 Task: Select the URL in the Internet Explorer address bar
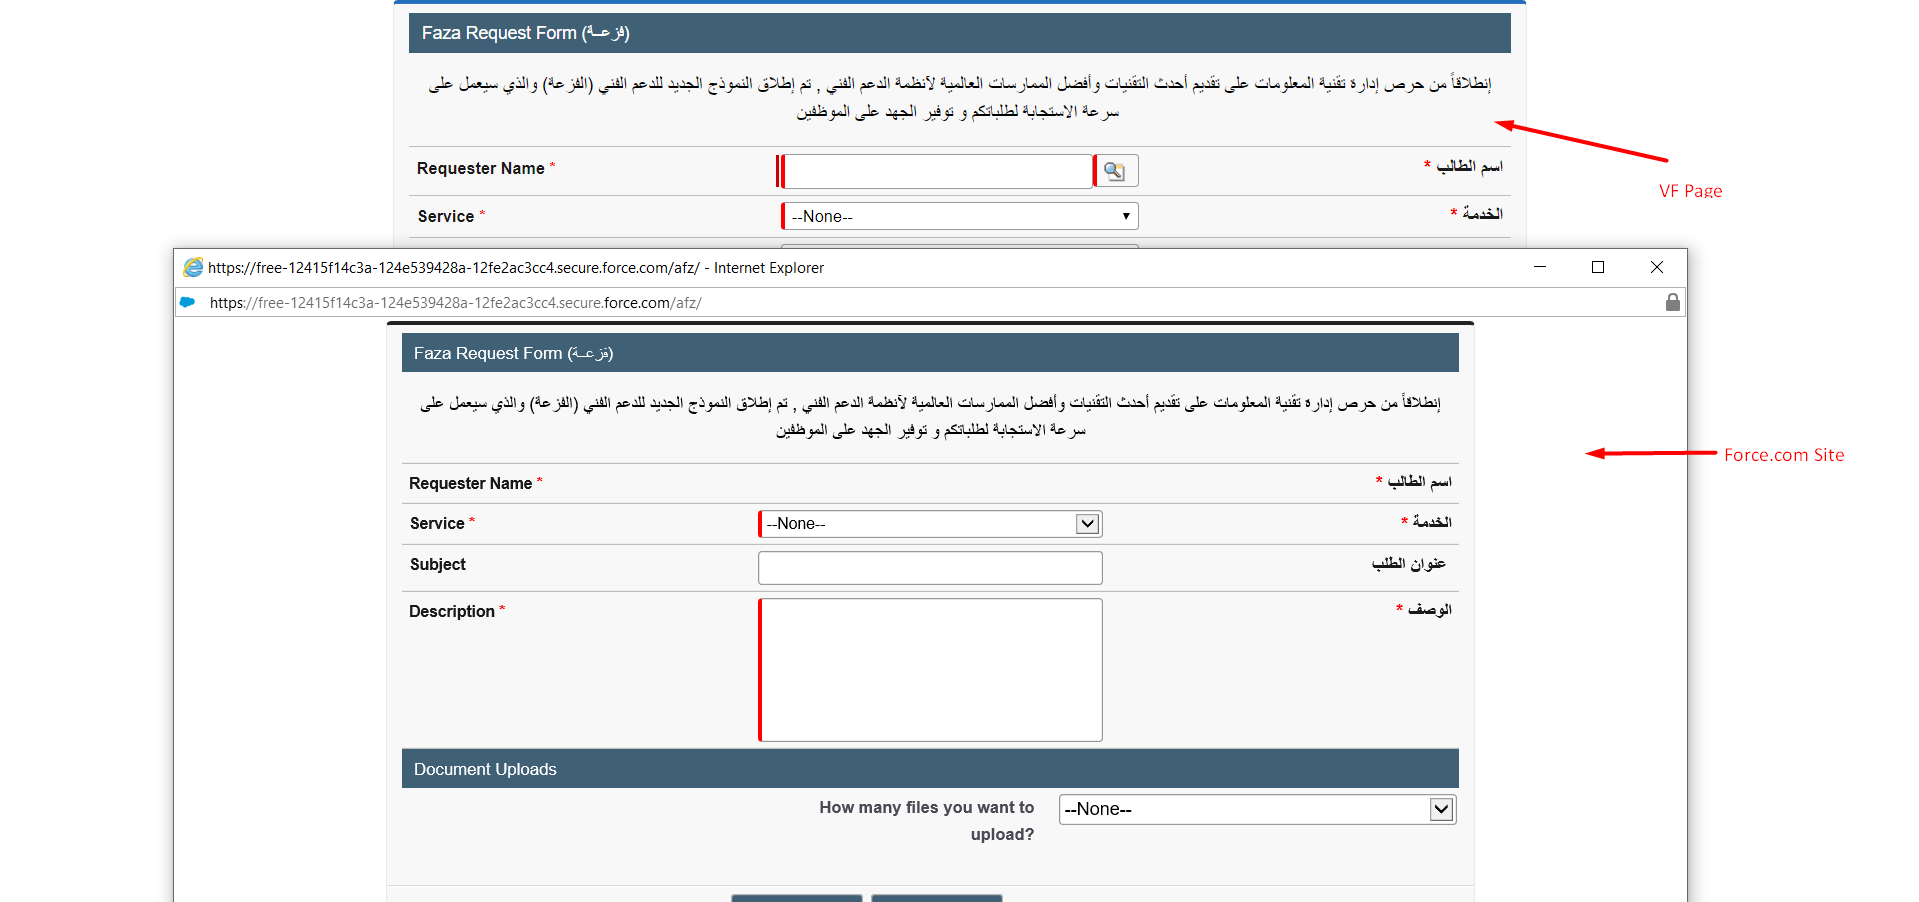456,303
